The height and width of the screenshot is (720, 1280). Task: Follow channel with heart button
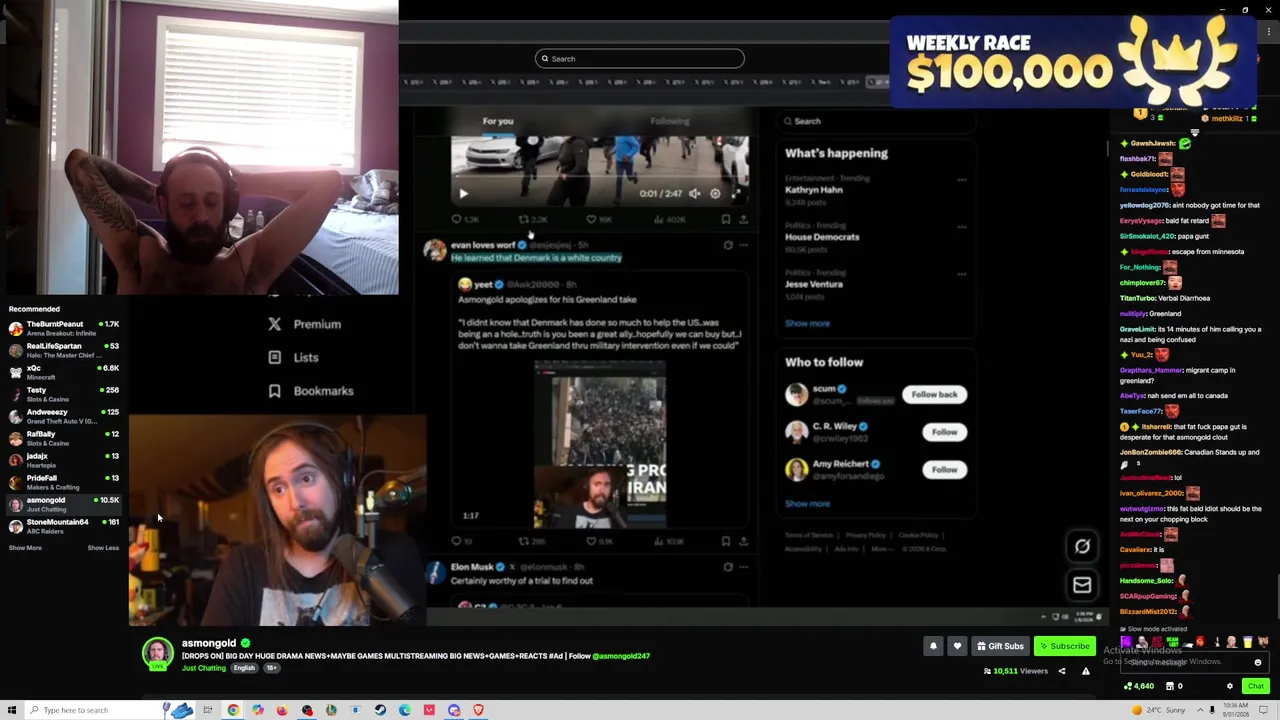(x=957, y=646)
